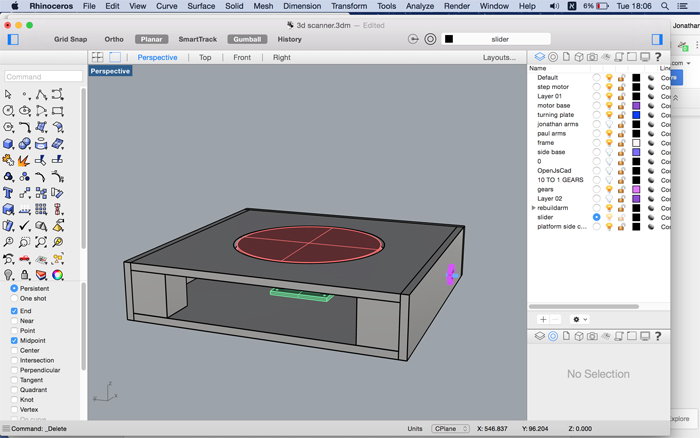Expand the rebuildarm layer group
700x438 pixels.
coord(533,208)
